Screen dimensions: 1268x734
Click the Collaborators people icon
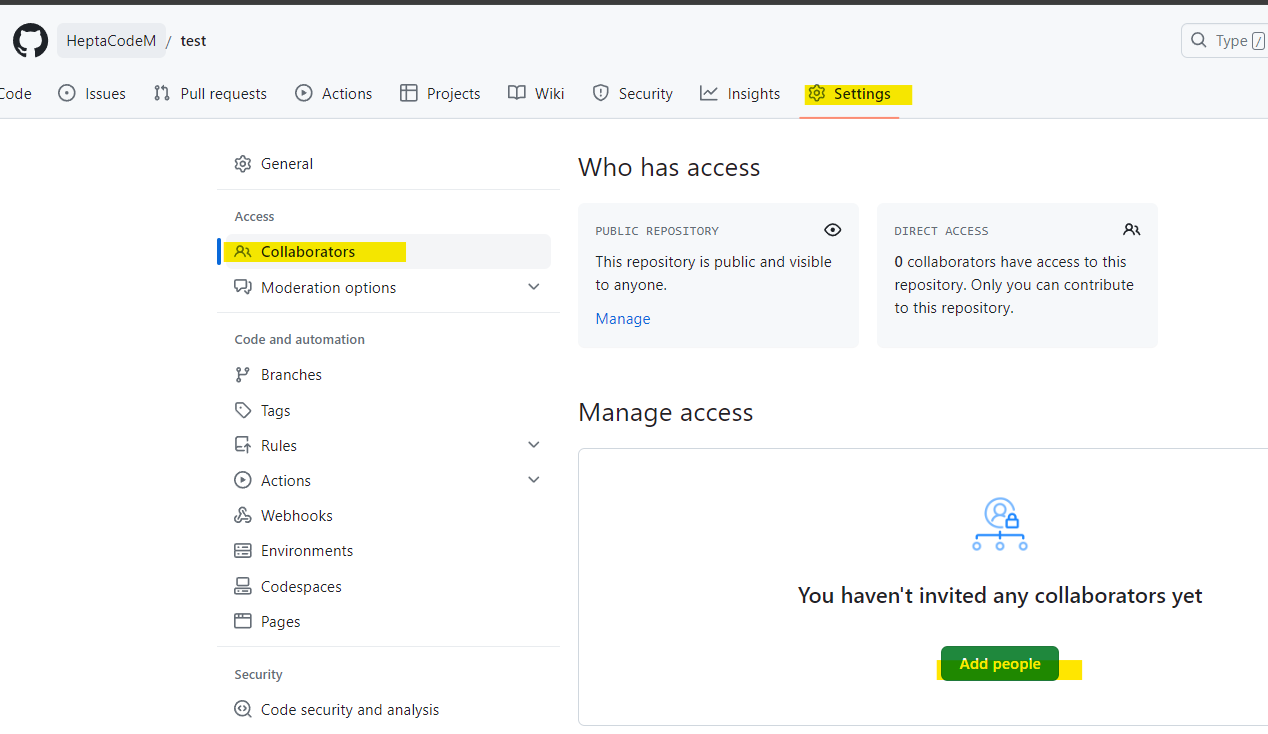tap(243, 252)
